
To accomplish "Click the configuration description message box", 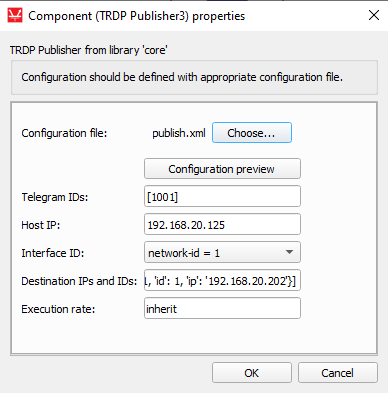I will tap(194, 77).
